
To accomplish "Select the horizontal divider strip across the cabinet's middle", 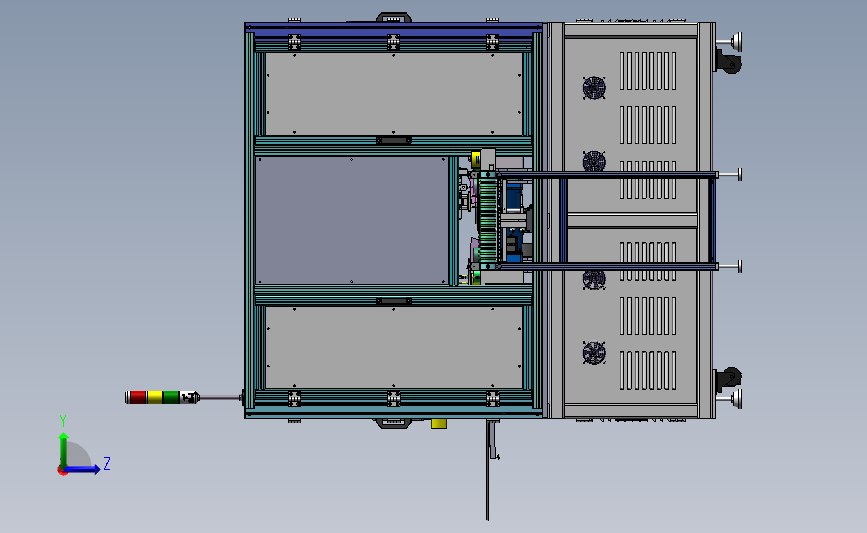I will coord(632,220).
